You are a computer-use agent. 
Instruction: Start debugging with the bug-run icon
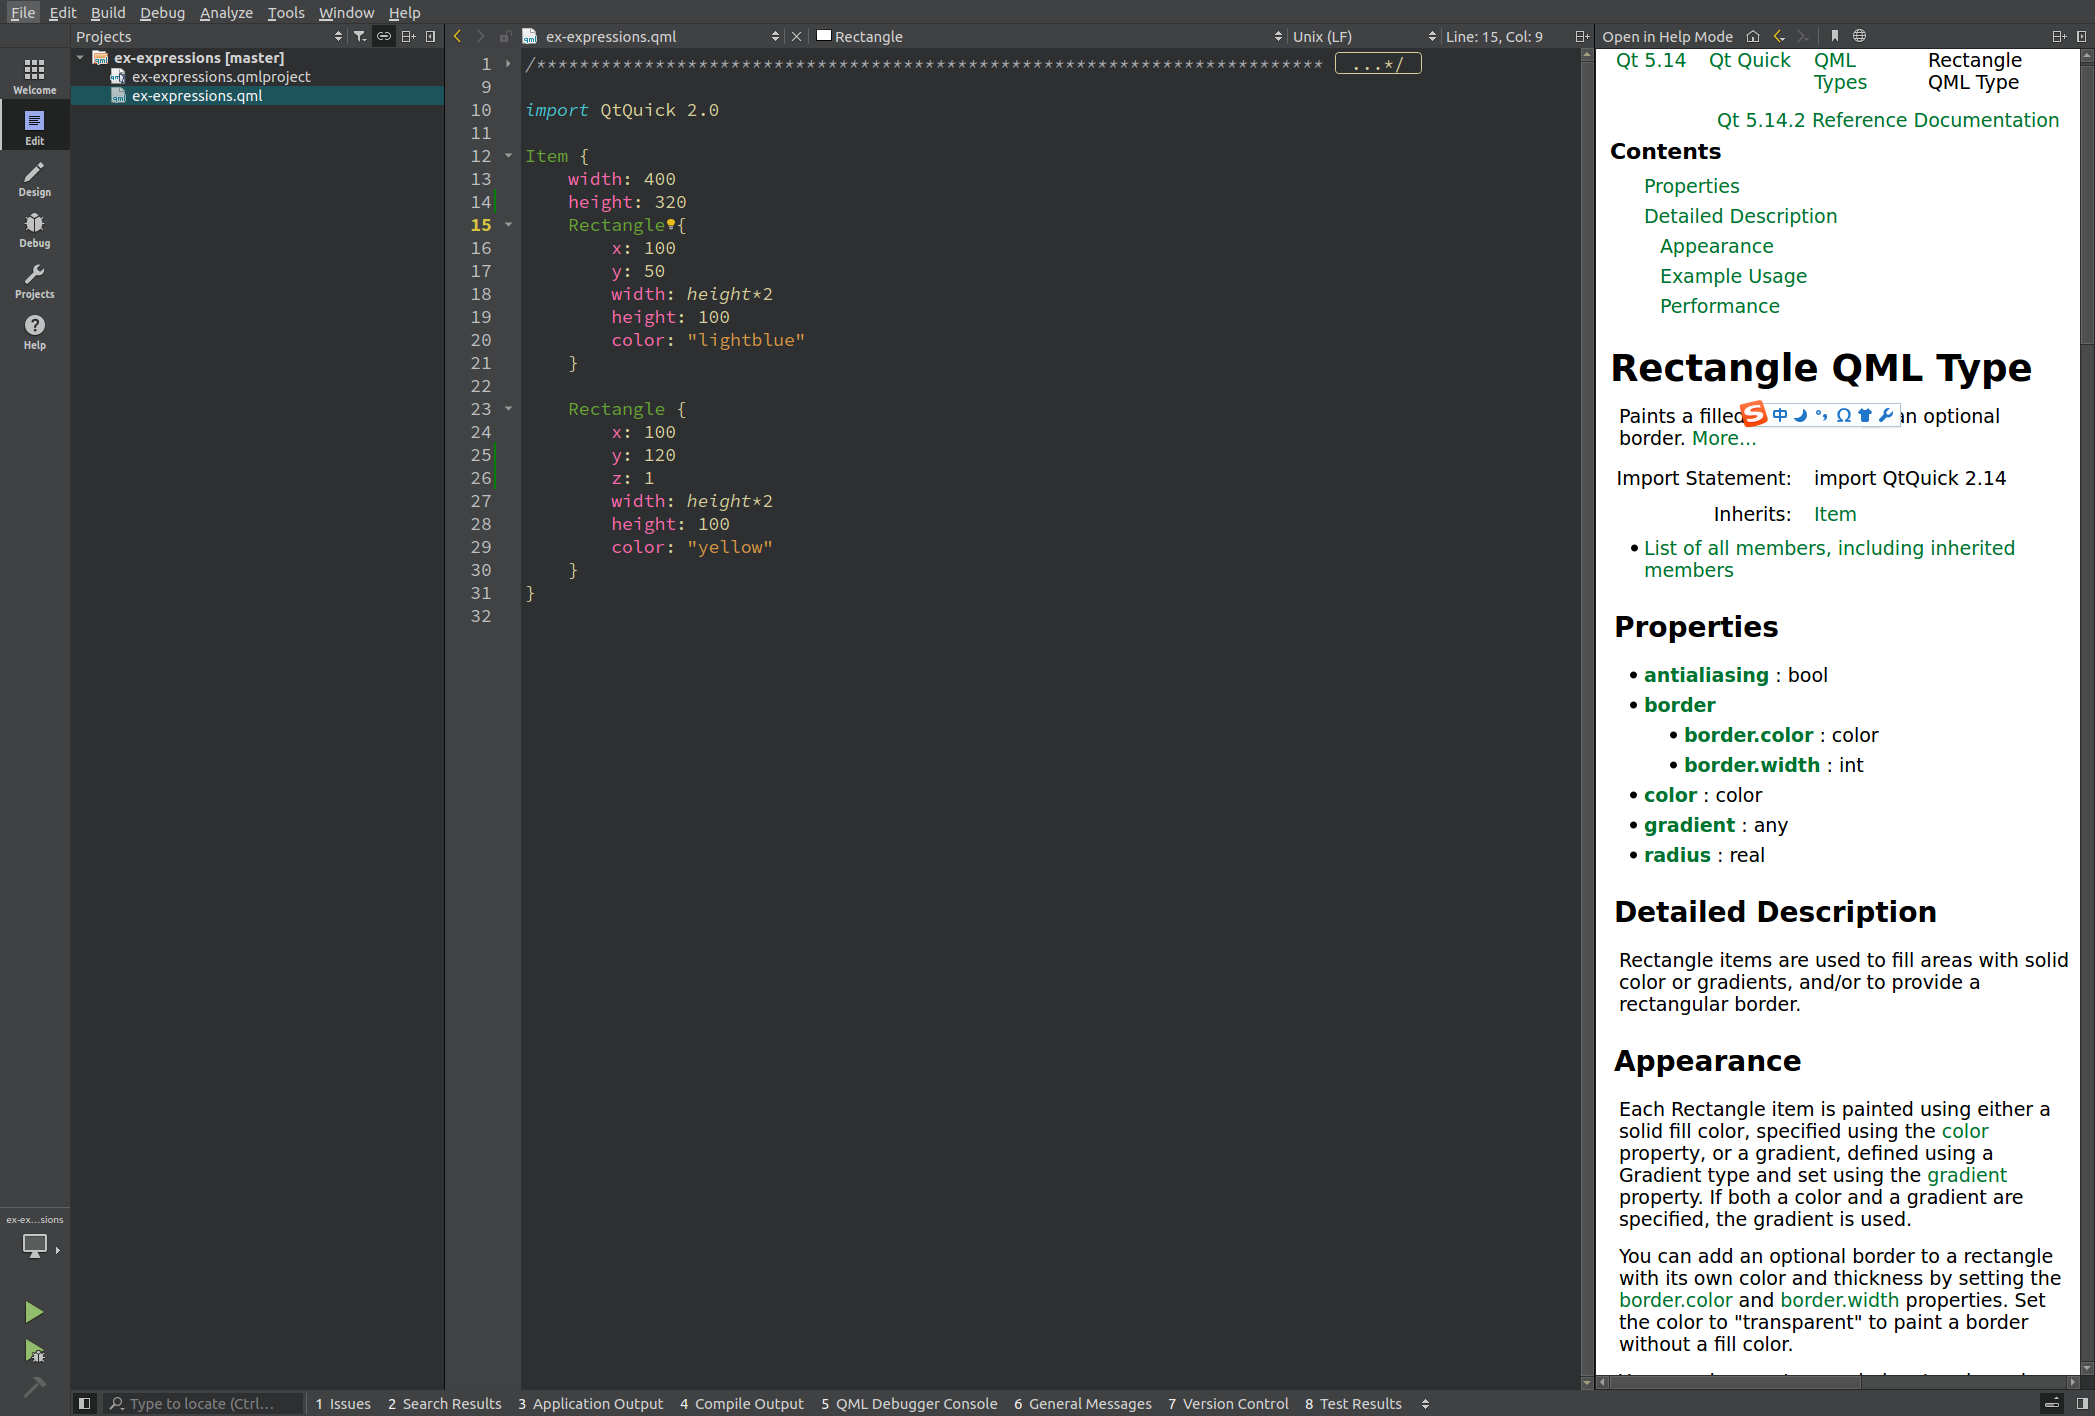tap(34, 1352)
